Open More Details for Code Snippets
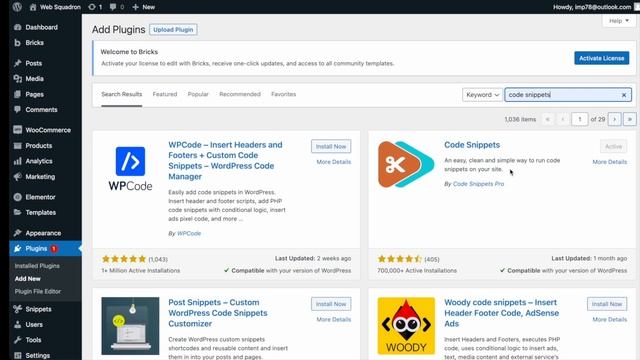 [x=610, y=162]
